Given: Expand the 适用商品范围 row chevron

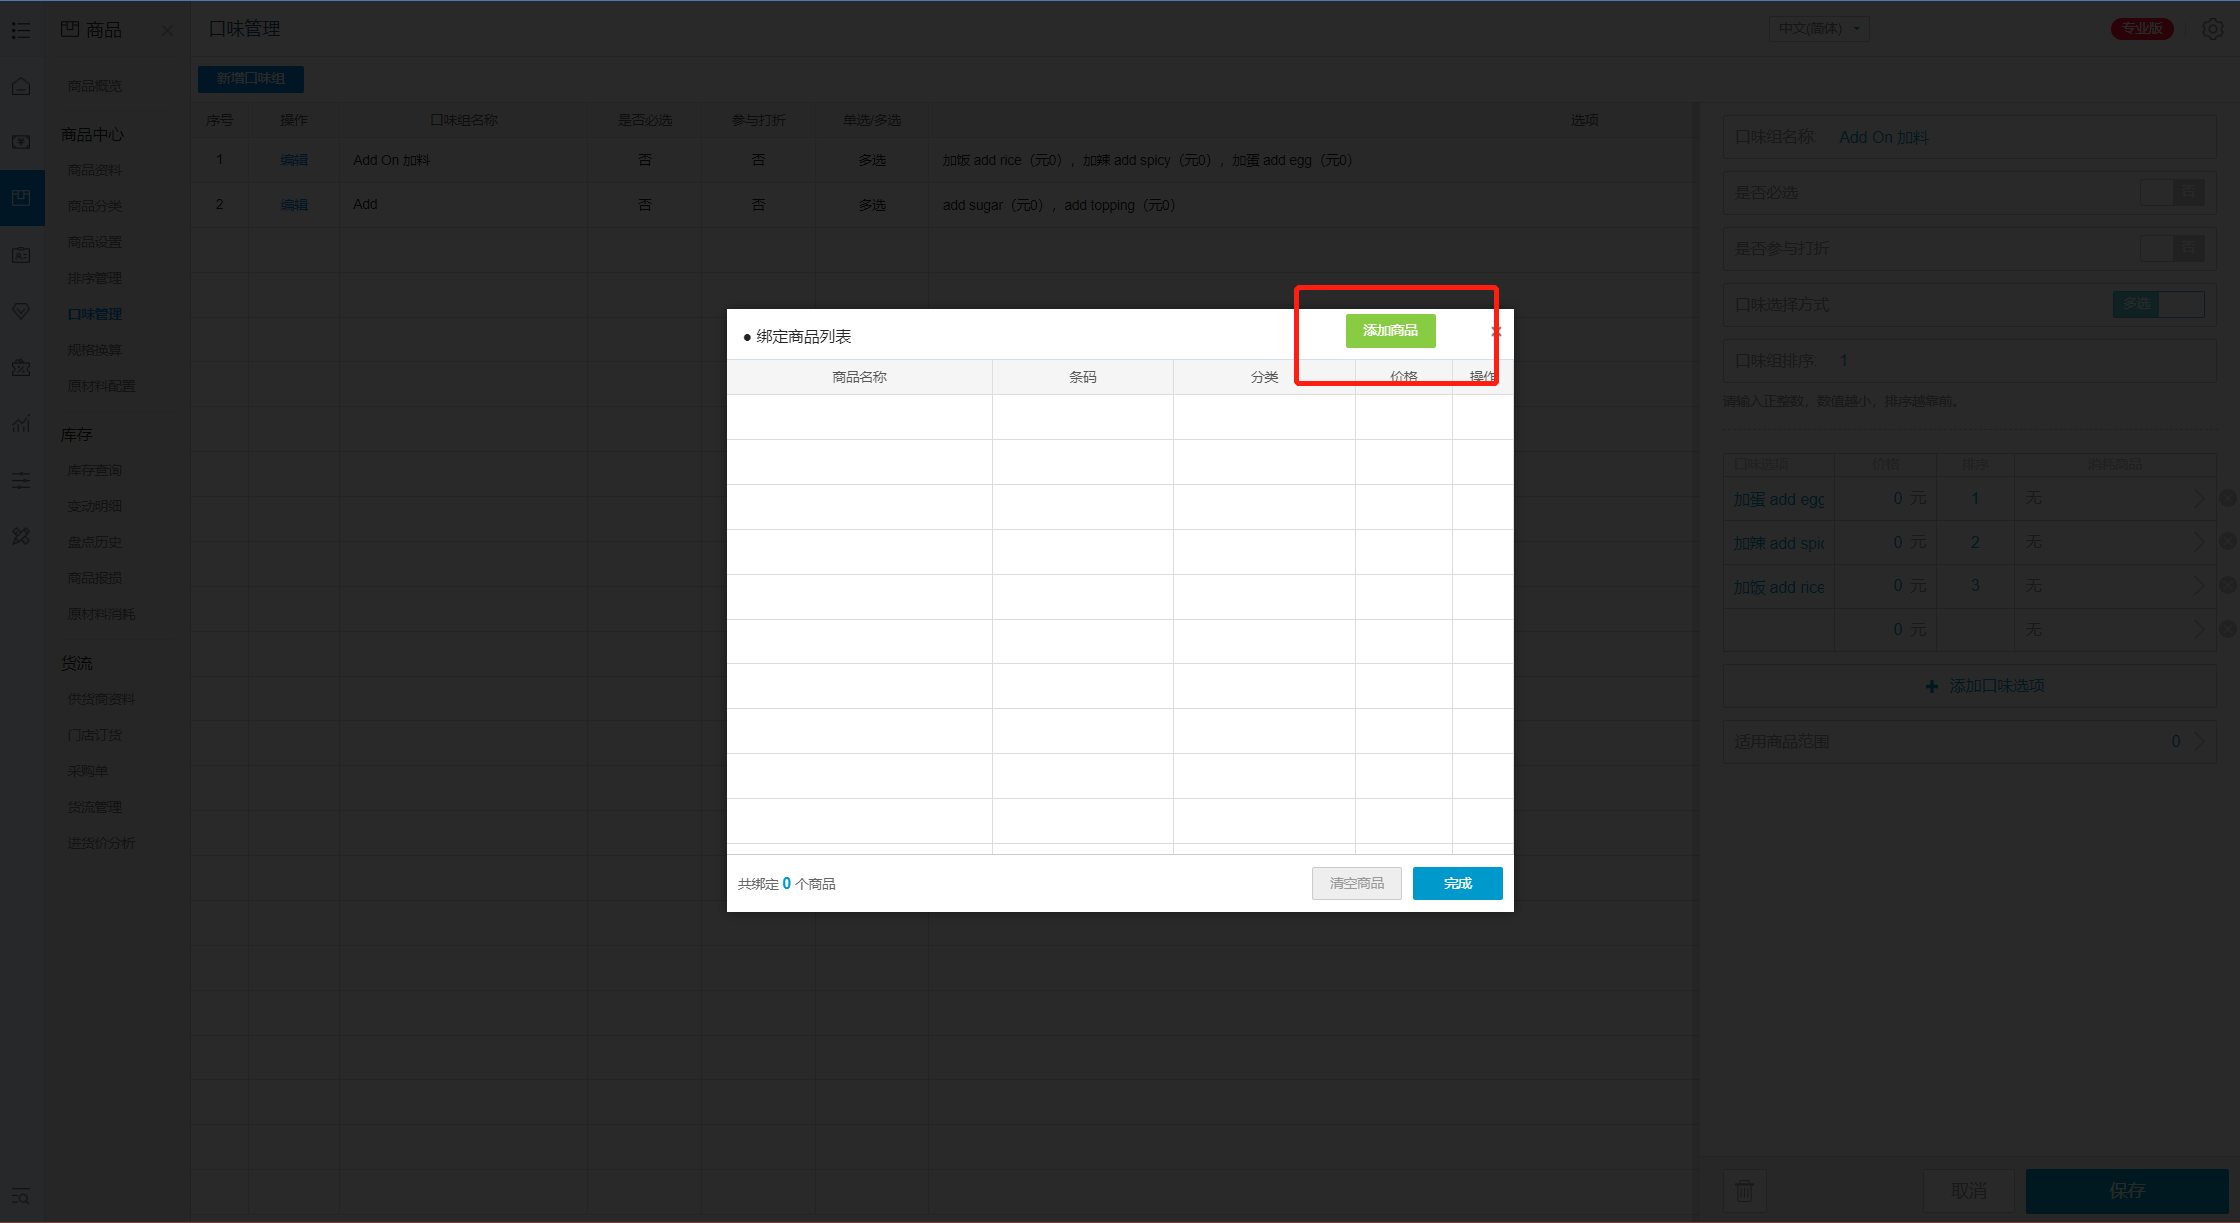Looking at the screenshot, I should [x=2199, y=742].
